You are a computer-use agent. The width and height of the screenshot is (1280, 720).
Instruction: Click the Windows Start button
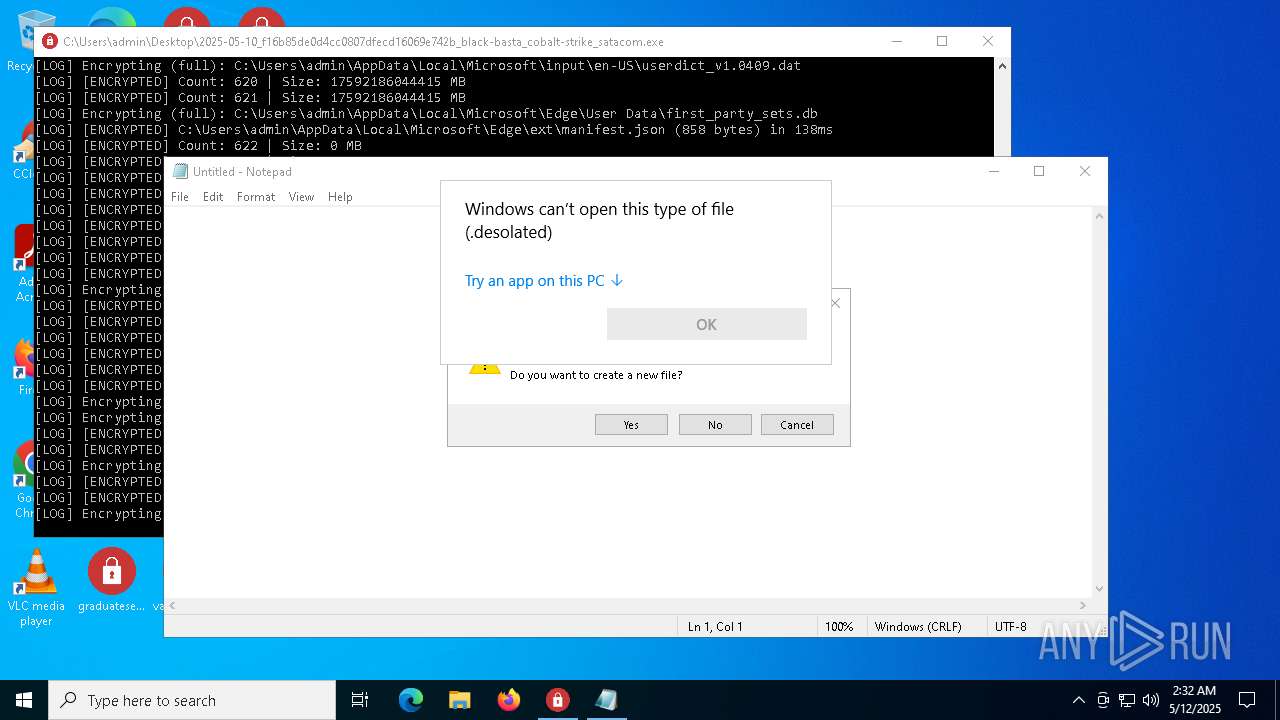[24, 700]
